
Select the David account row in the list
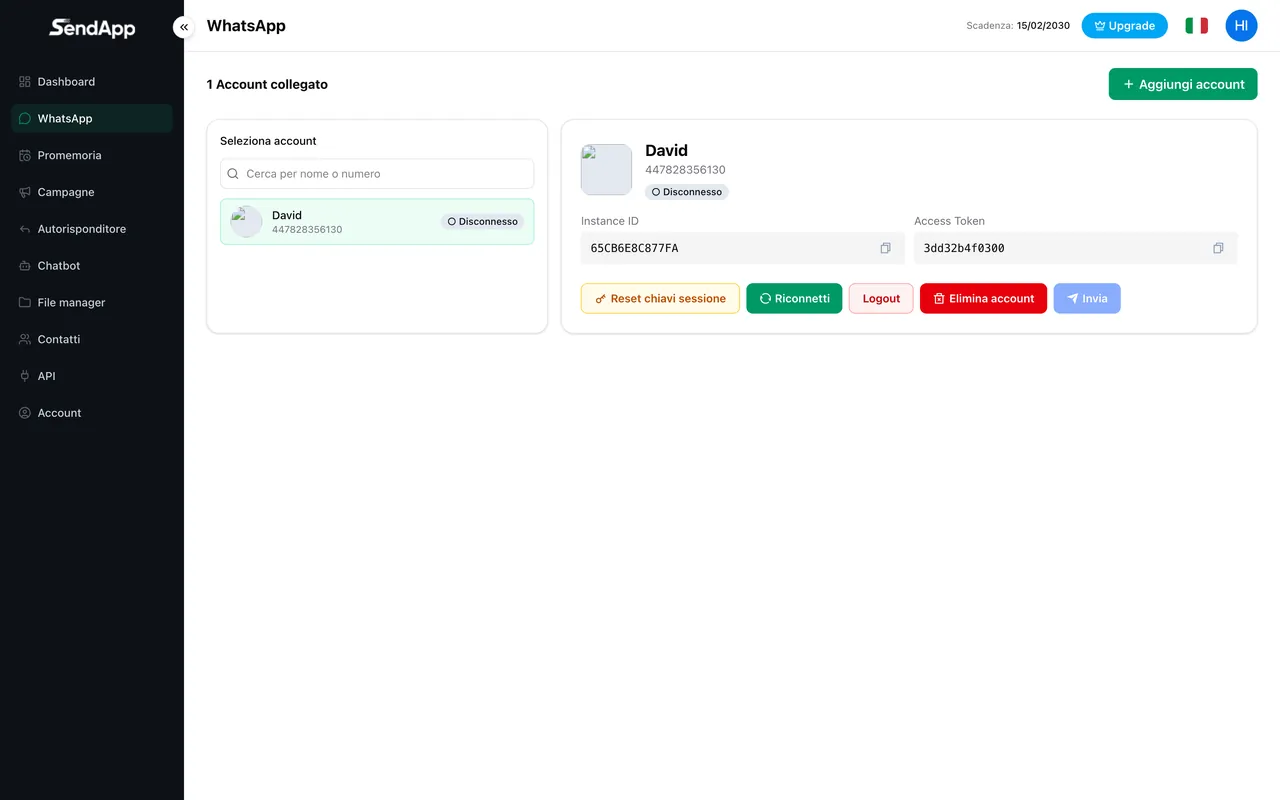point(377,222)
